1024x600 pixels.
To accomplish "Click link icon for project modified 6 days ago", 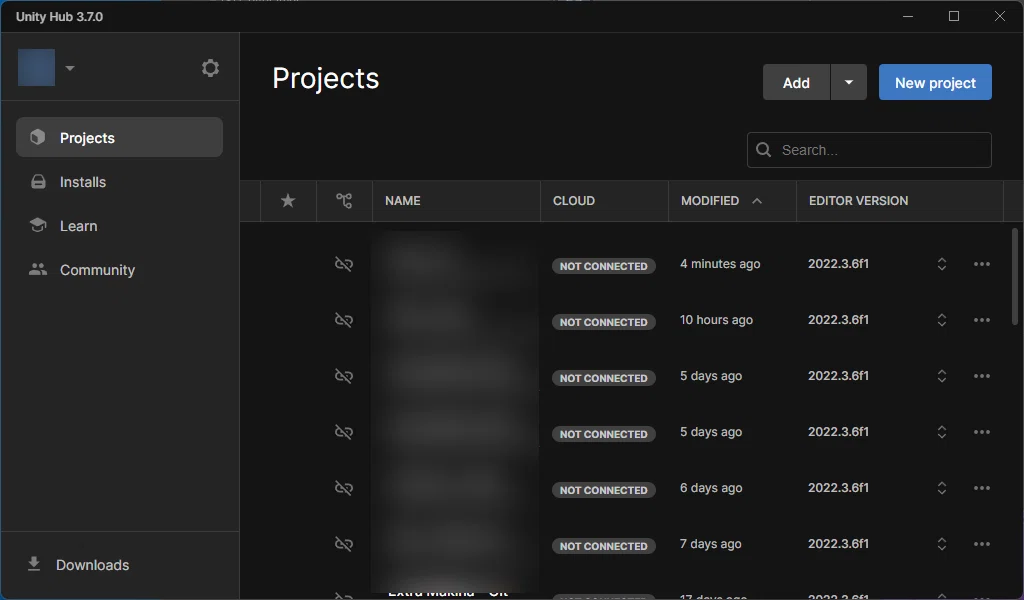I will [344, 488].
